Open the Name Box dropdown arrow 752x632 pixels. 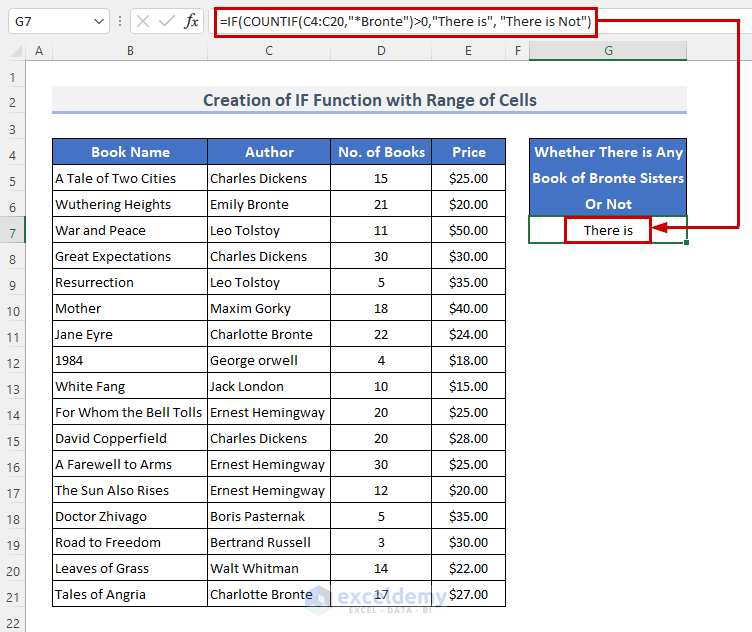point(99,22)
